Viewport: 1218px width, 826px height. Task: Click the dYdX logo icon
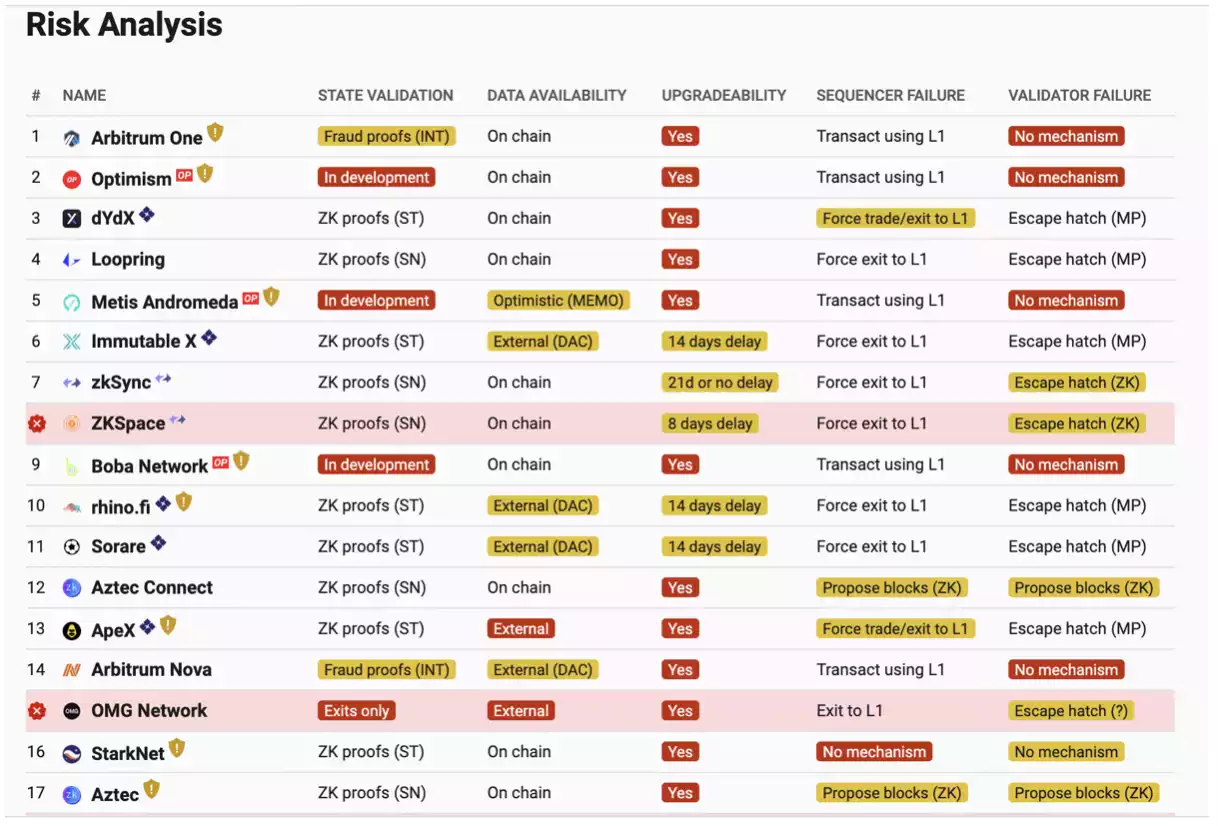click(x=72, y=219)
